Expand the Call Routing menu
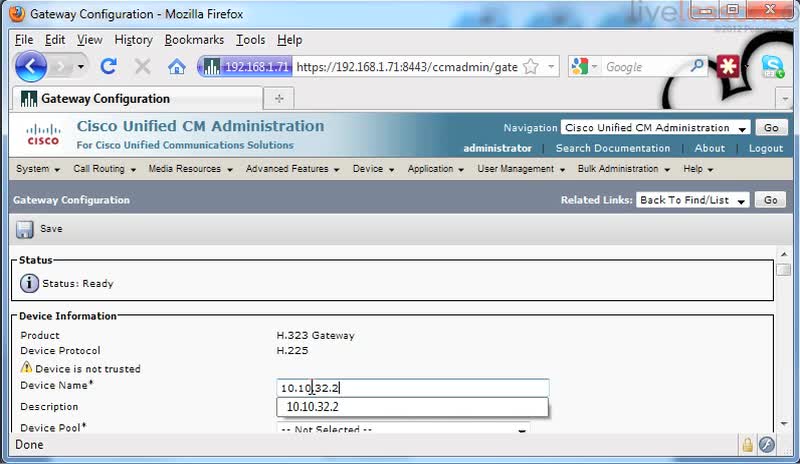800x464 pixels. pyautogui.click(x=104, y=169)
